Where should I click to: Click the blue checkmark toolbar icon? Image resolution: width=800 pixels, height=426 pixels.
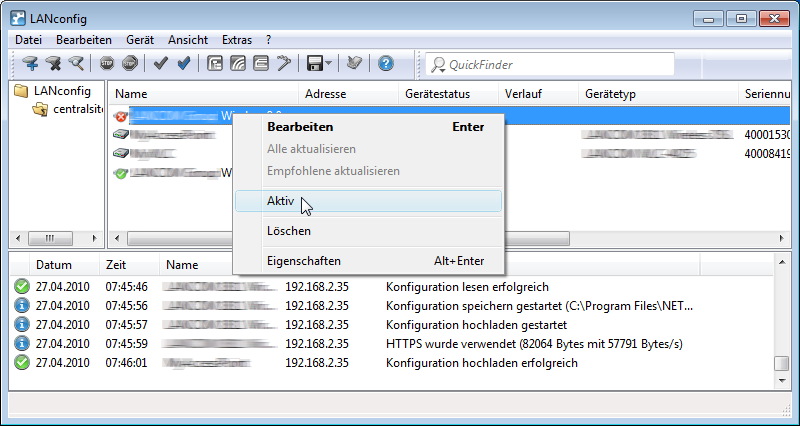coord(184,64)
